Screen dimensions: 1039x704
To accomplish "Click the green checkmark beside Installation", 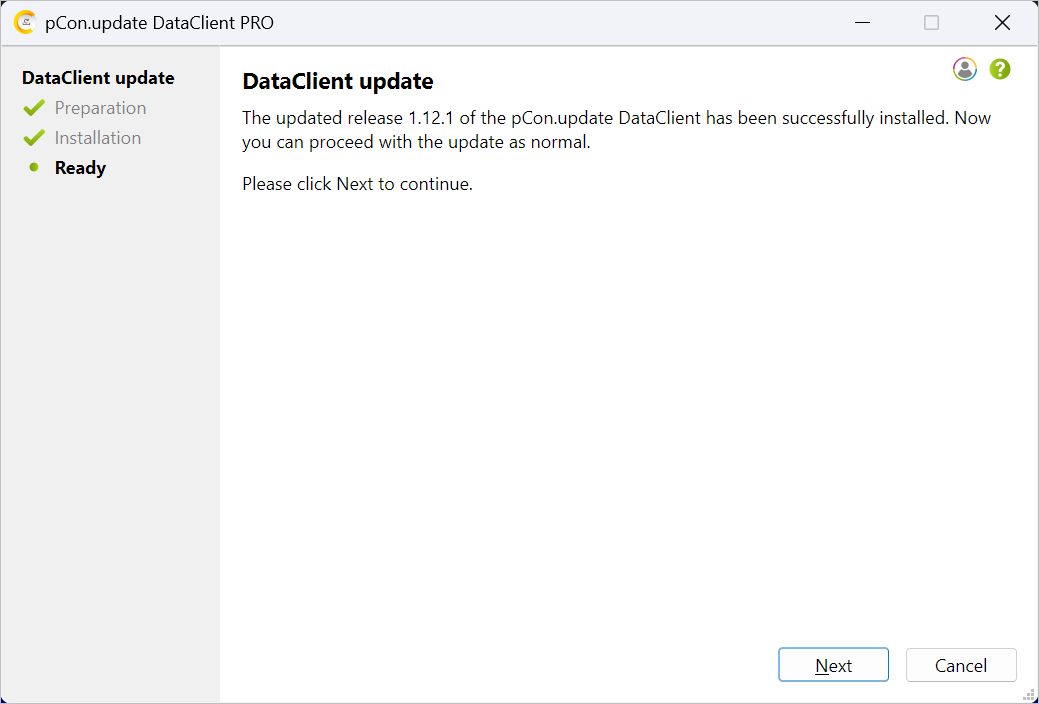I will 34,138.
